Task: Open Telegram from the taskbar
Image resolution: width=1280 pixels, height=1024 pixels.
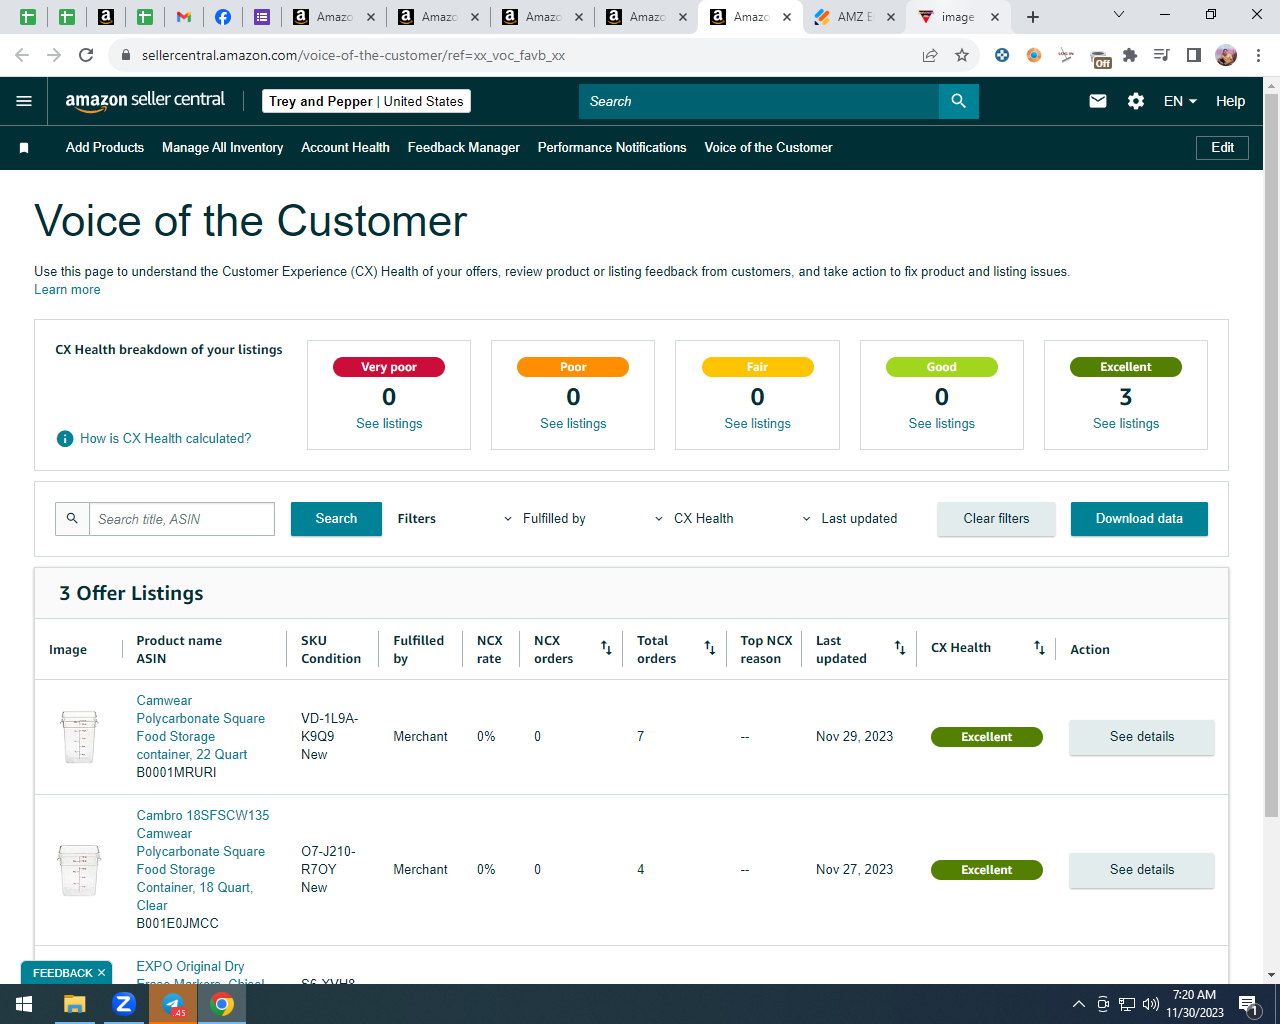Action: point(173,1004)
